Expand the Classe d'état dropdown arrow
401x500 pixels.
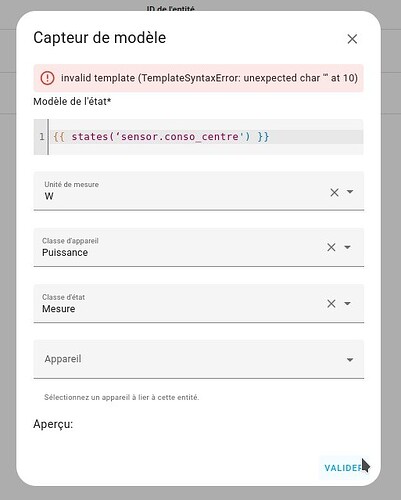pos(347,303)
